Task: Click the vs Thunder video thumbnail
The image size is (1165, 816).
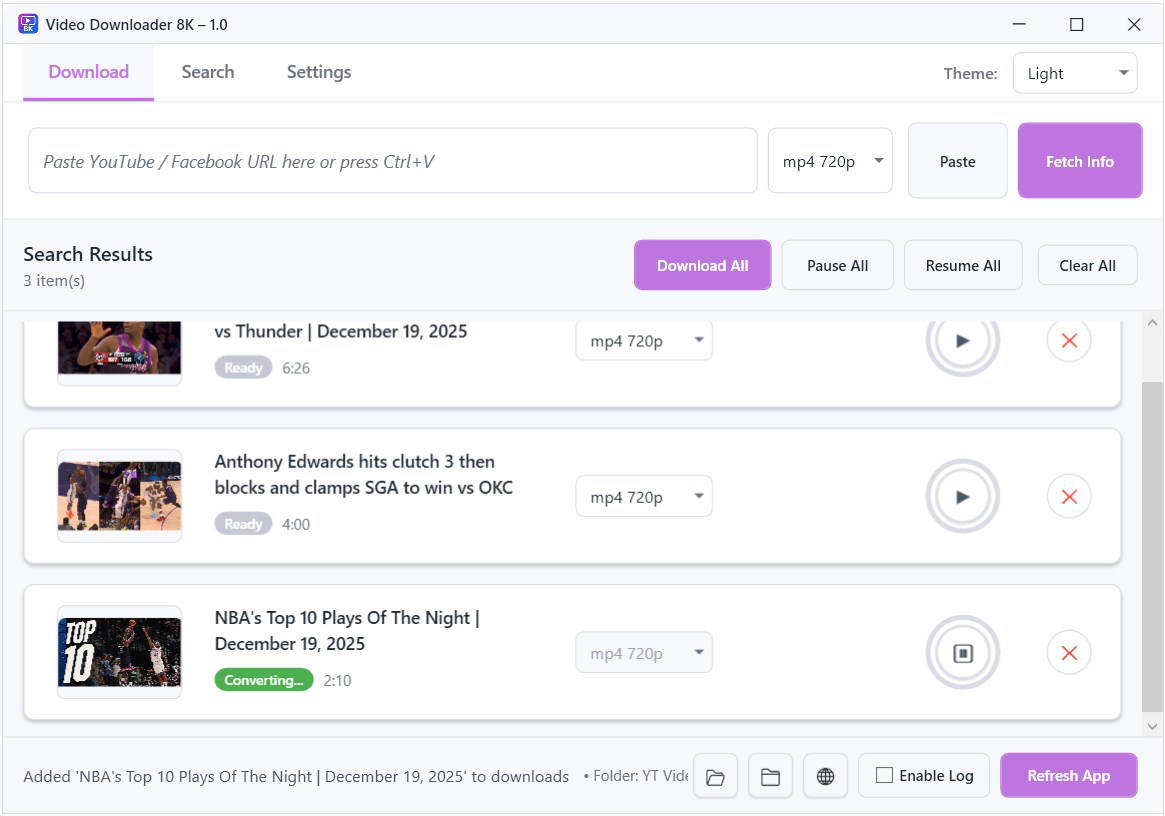Action: [x=119, y=350]
